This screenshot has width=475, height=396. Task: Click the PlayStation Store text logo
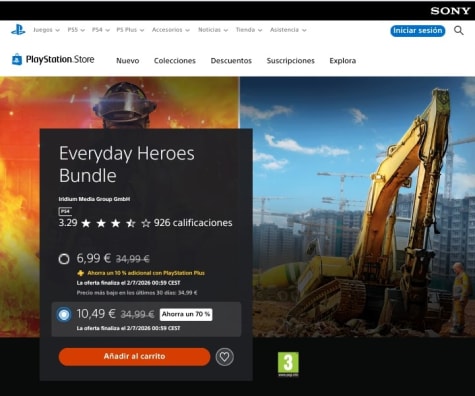[x=60, y=60]
